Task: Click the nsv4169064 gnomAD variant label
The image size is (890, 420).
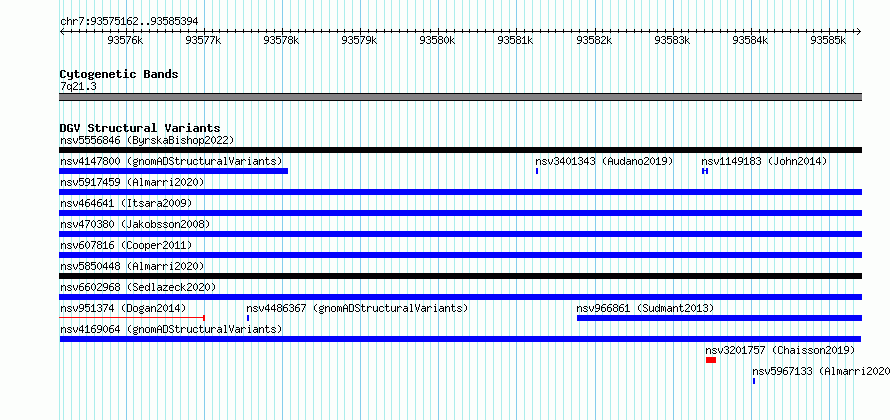Action: coord(171,329)
